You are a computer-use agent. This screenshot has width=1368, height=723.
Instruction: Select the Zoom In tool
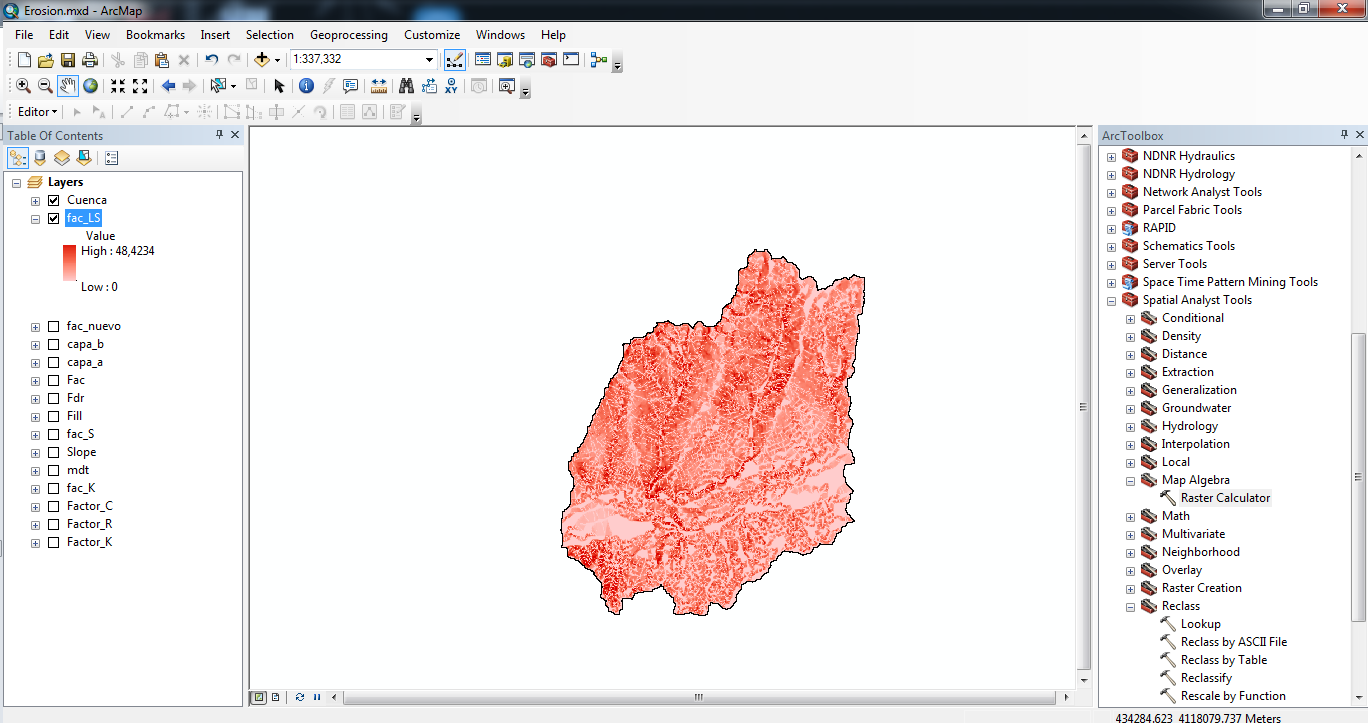click(x=23, y=86)
